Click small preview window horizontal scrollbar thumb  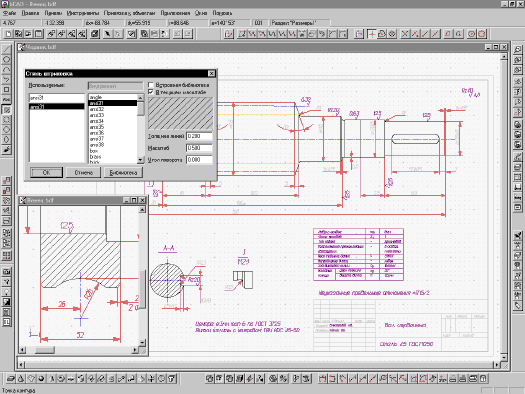click(x=45, y=350)
